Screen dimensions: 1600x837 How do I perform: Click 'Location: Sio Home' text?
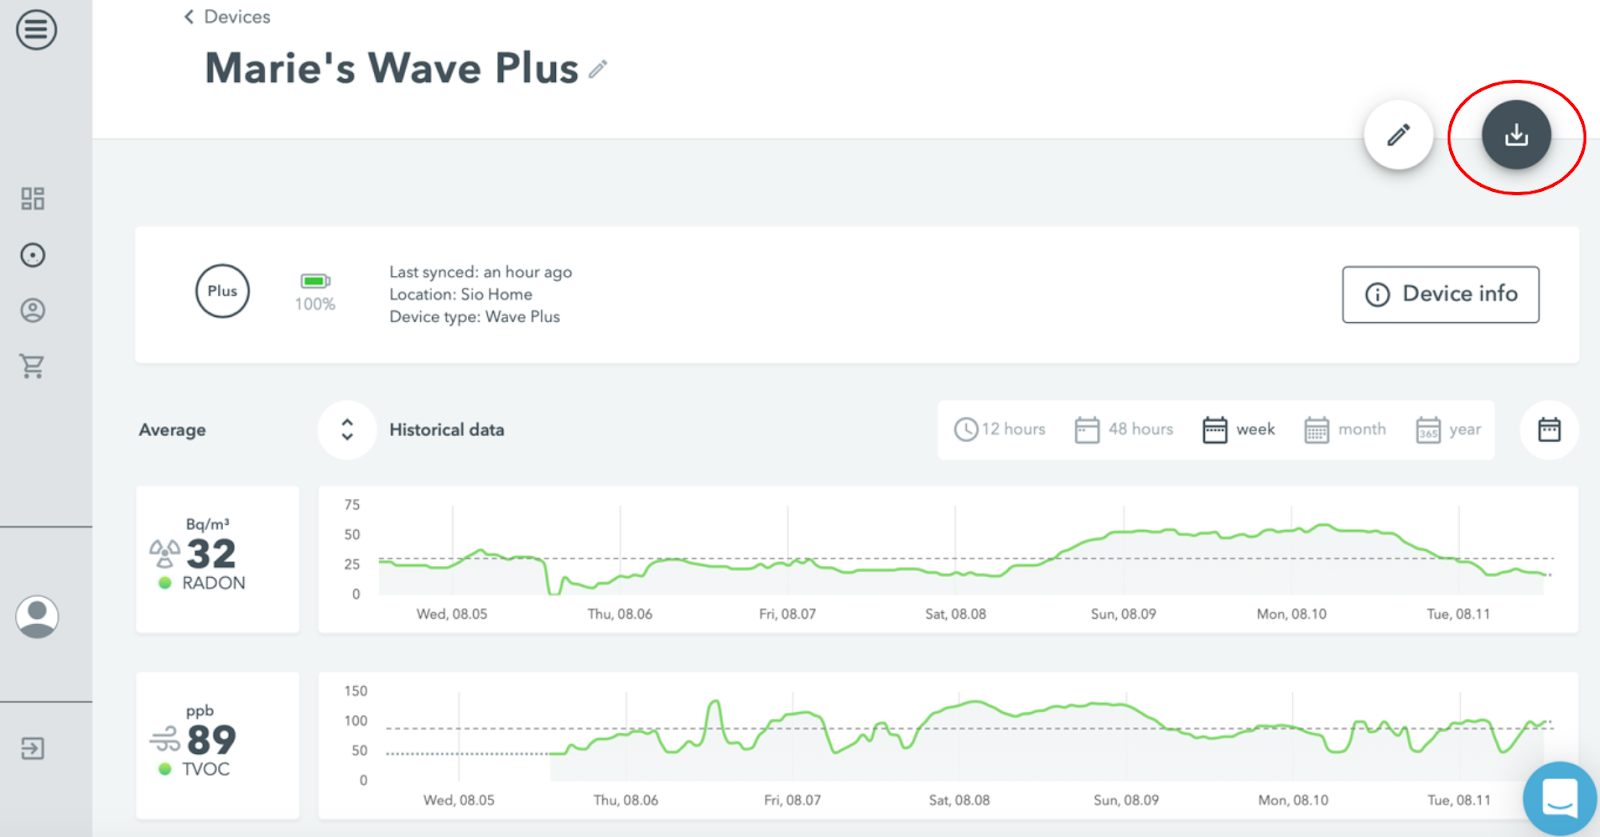pos(461,294)
